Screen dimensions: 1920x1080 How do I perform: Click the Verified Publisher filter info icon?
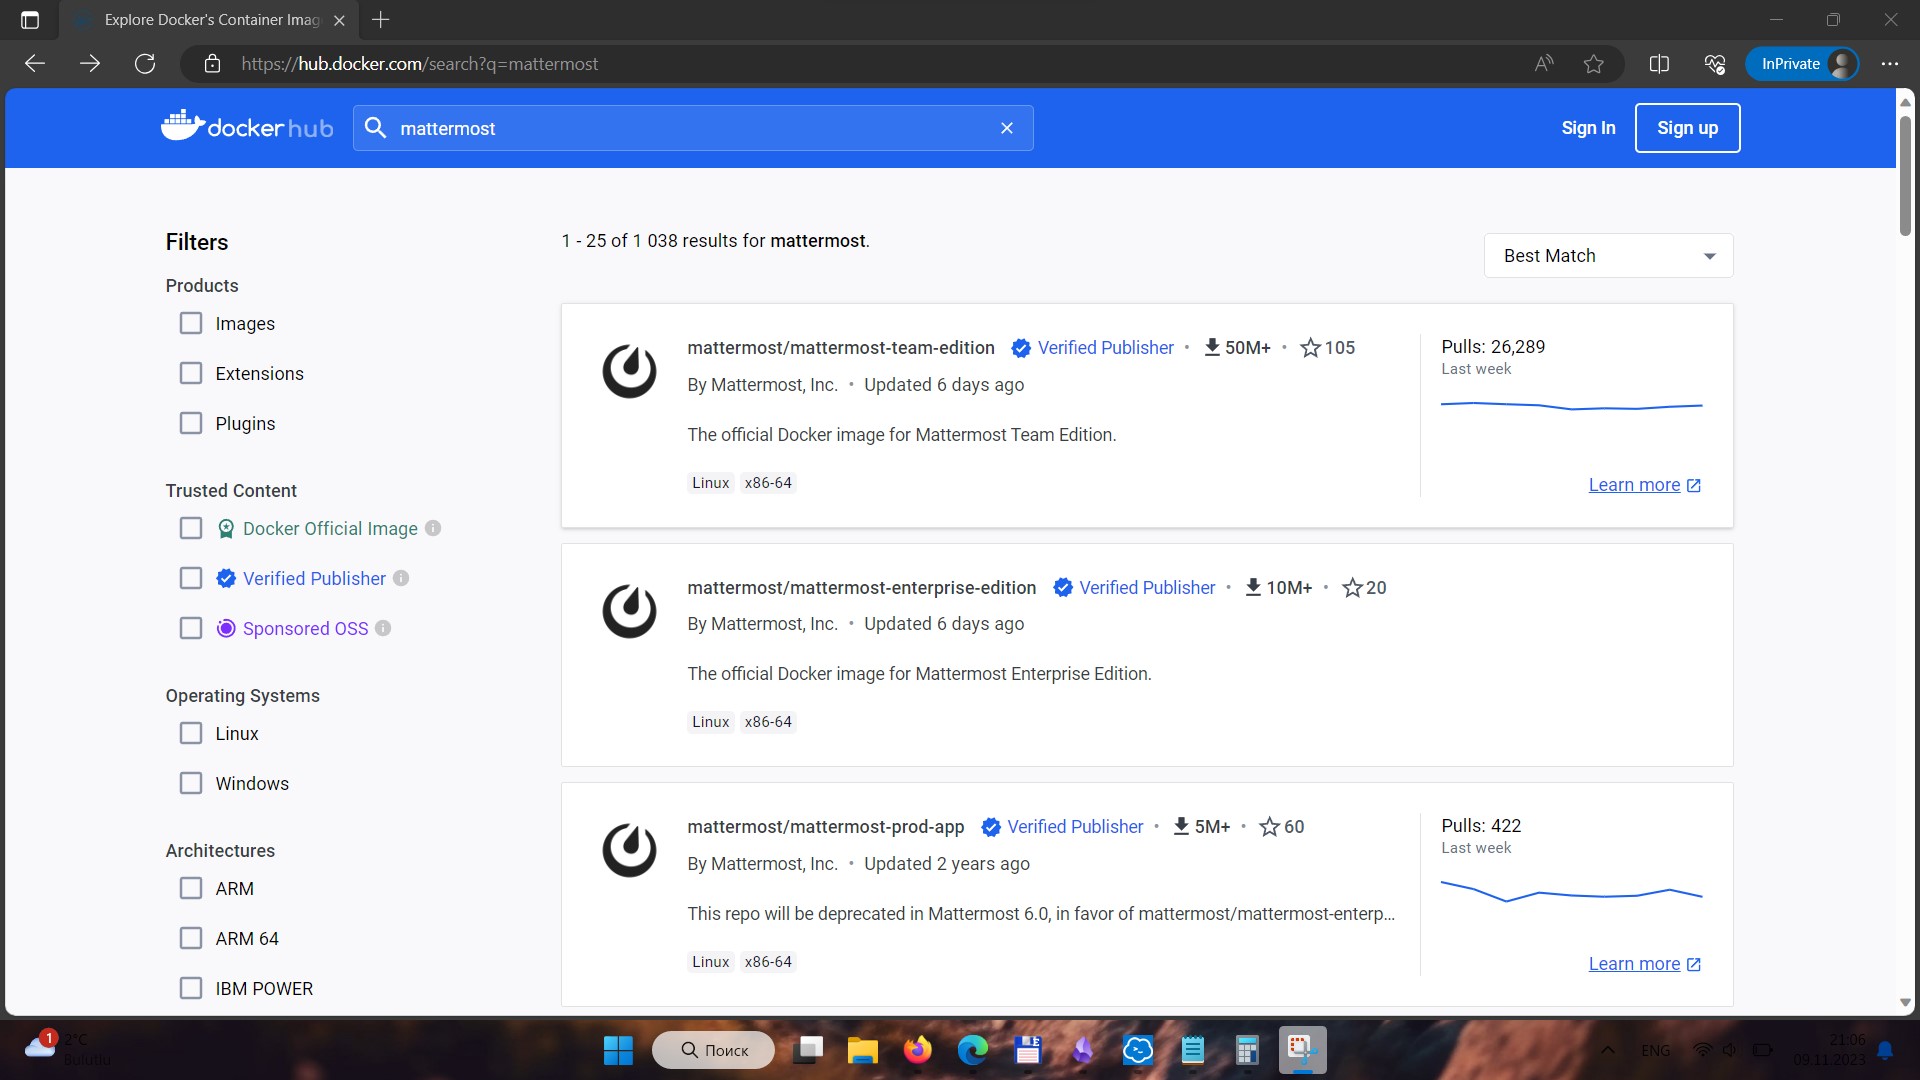click(x=401, y=578)
